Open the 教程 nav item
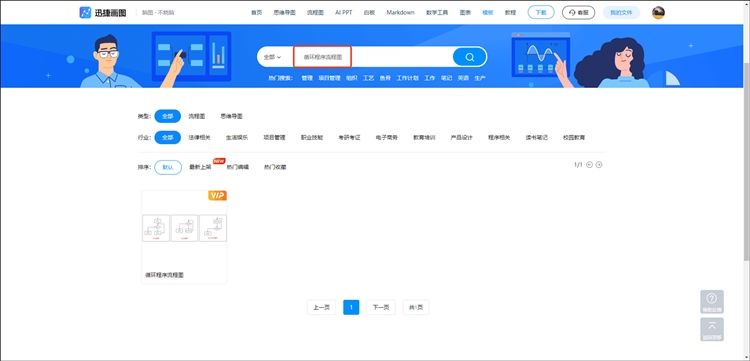 [510, 13]
